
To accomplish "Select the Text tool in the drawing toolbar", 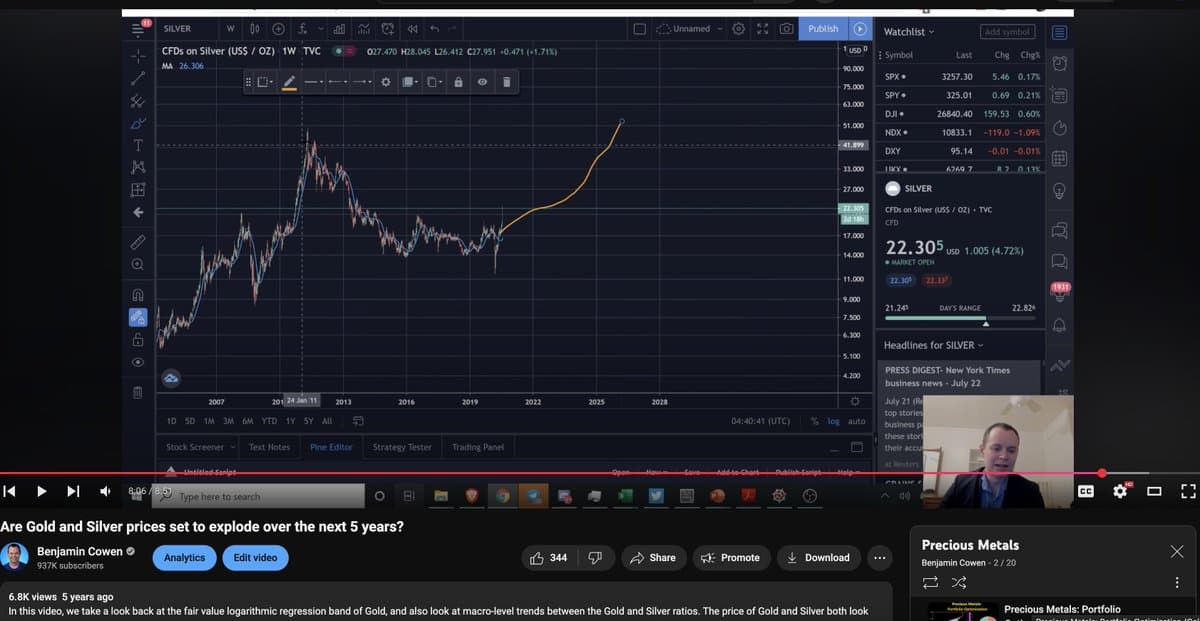I will click(x=137, y=144).
